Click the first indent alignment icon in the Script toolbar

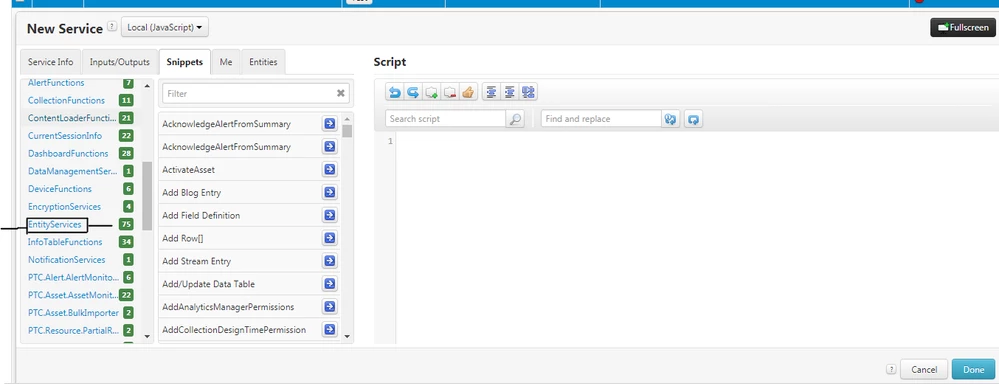[x=491, y=92]
